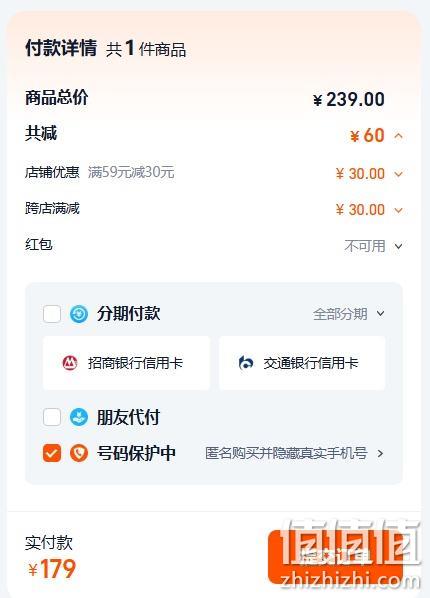Click the 实付款 ¥179 amount
The image size is (430, 598).
point(52,569)
